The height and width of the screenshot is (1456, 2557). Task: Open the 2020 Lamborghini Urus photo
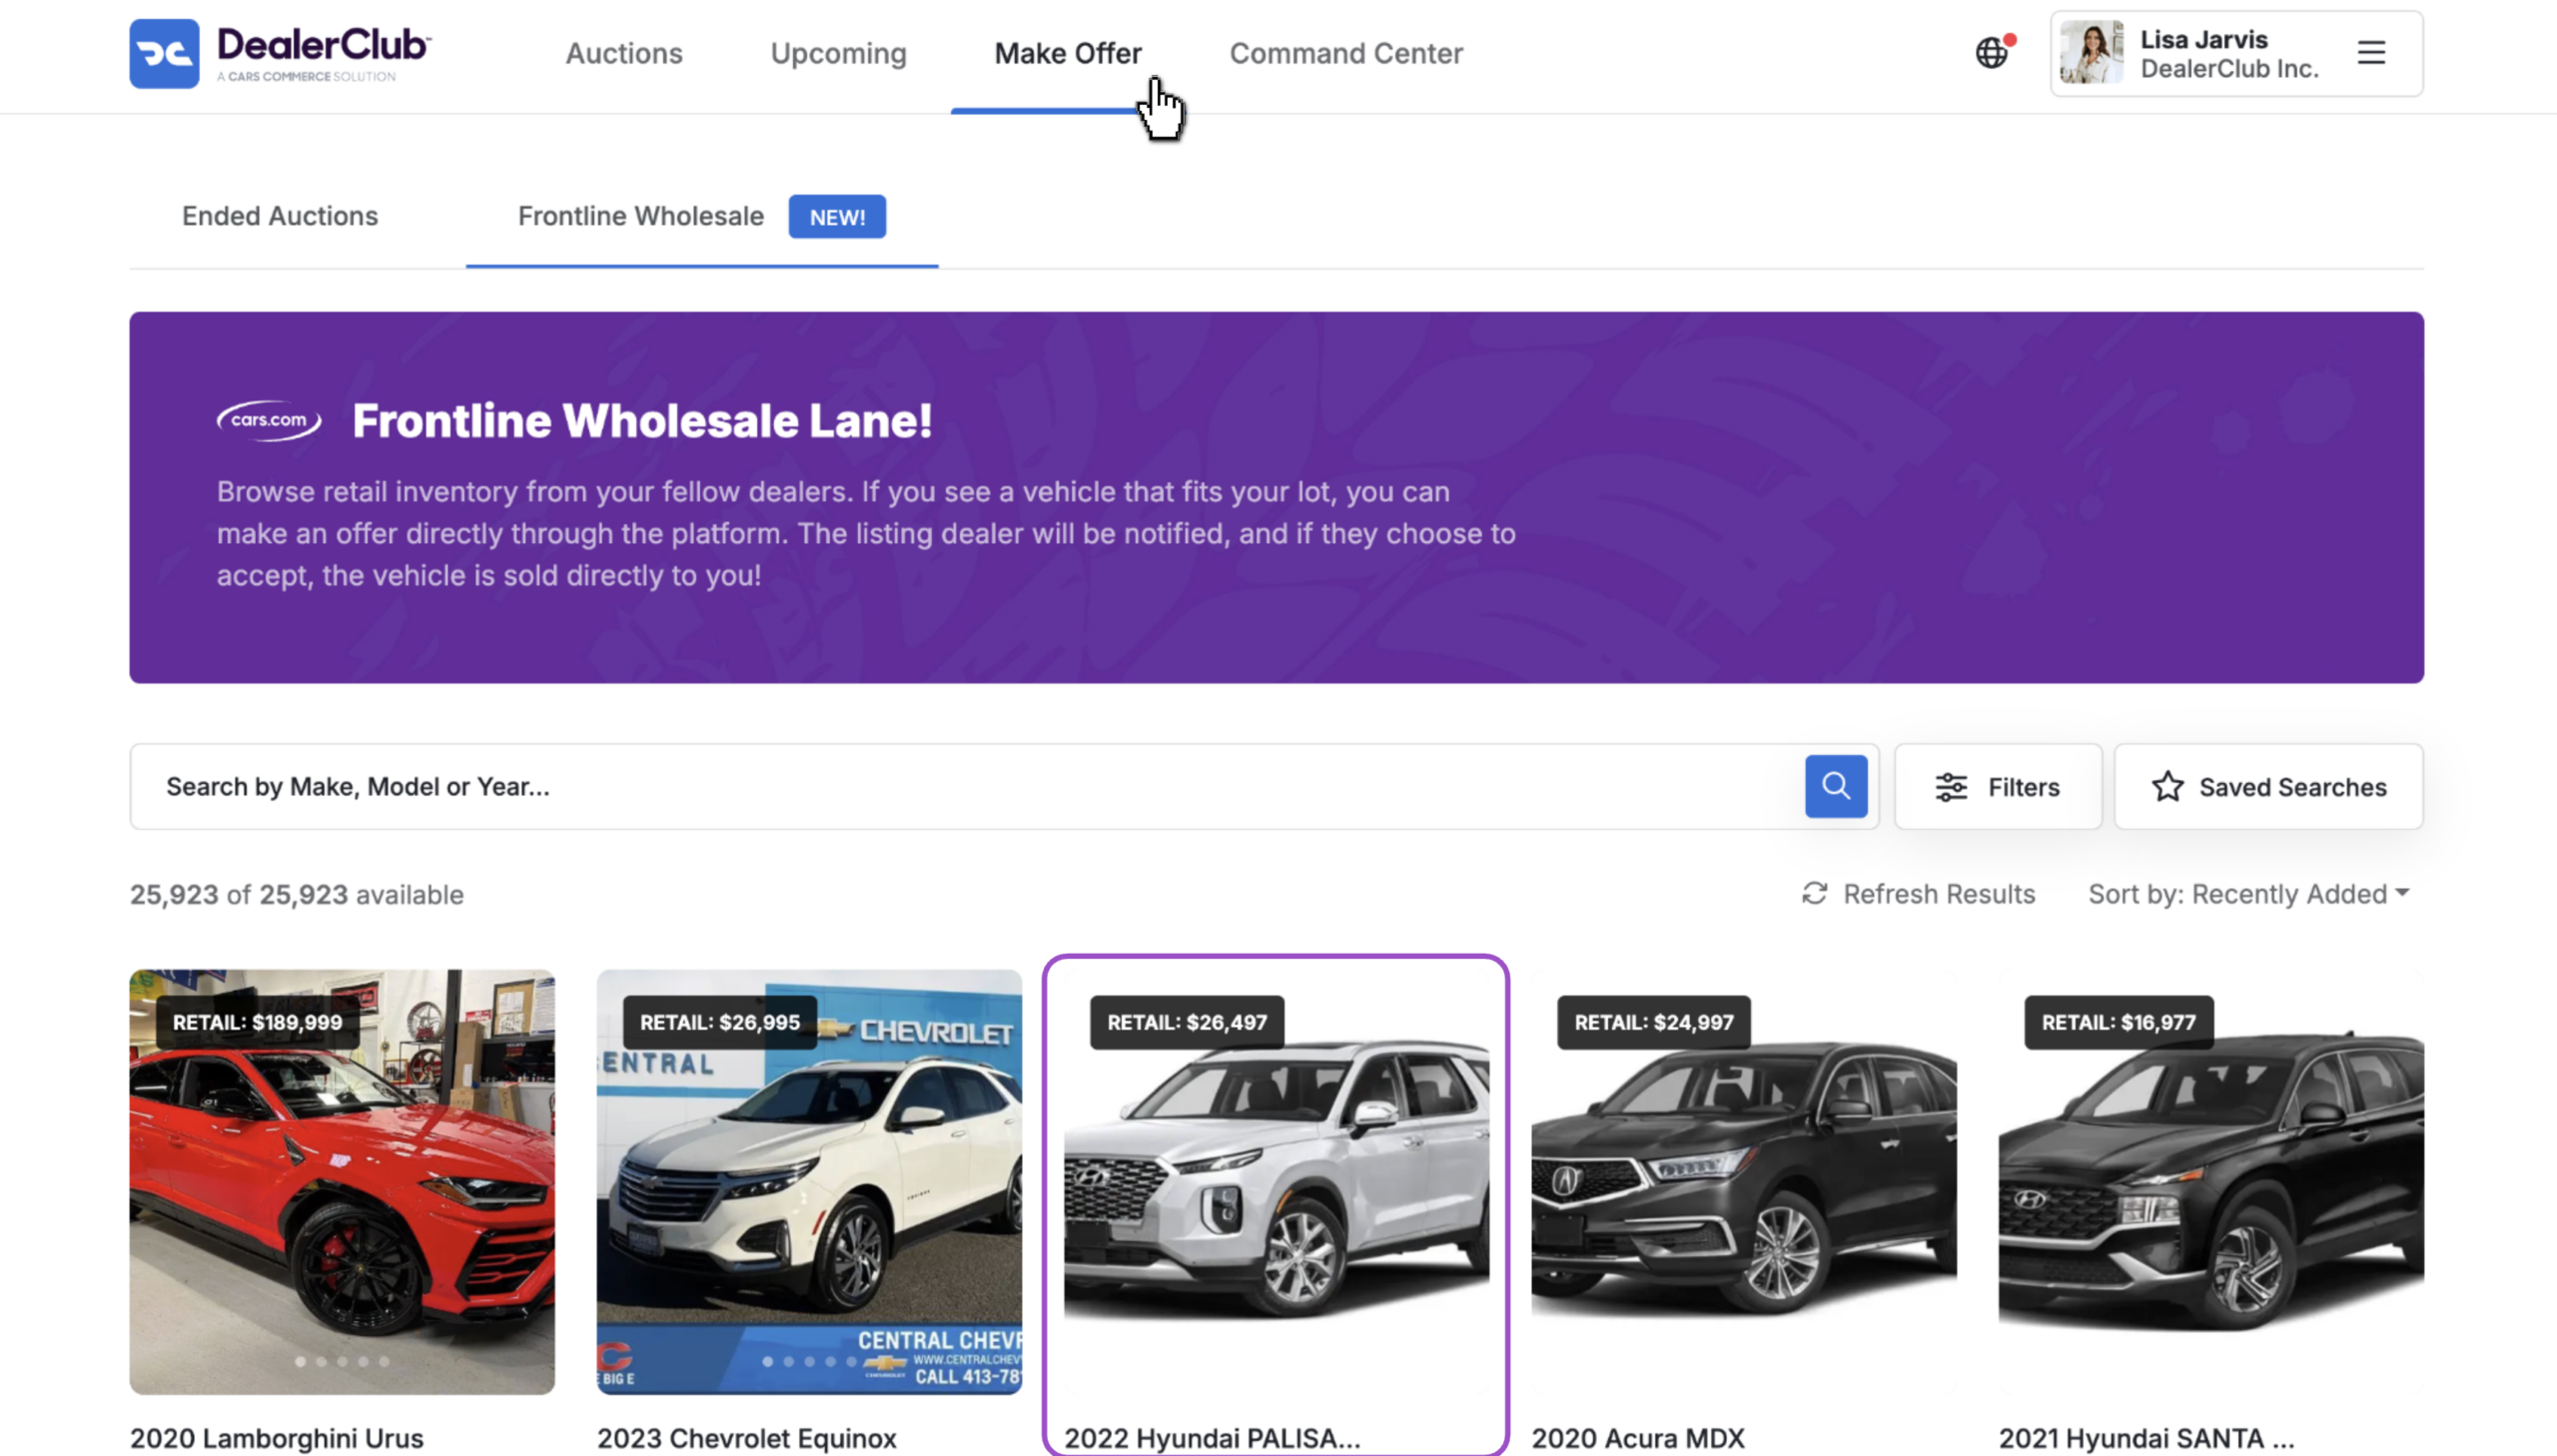pyautogui.click(x=342, y=1182)
